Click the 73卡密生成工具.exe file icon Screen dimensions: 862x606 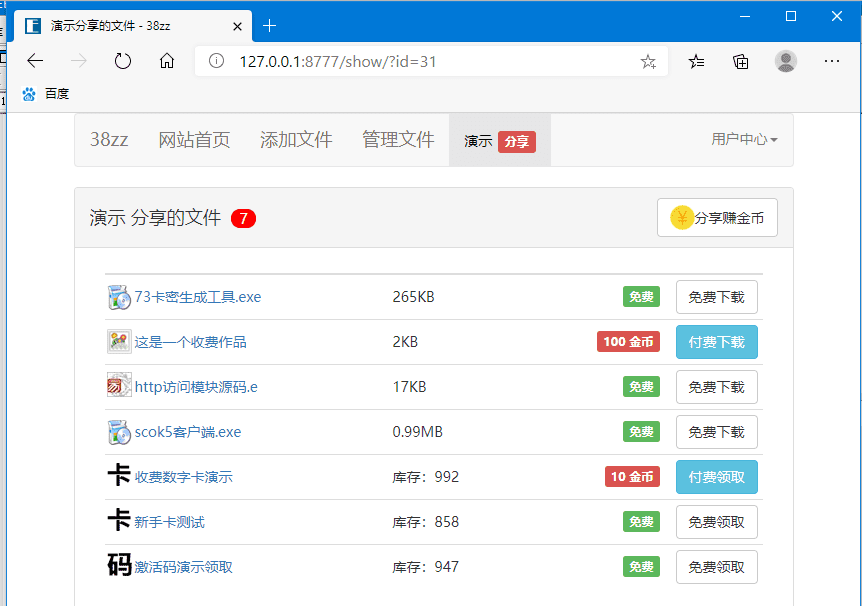pos(119,297)
